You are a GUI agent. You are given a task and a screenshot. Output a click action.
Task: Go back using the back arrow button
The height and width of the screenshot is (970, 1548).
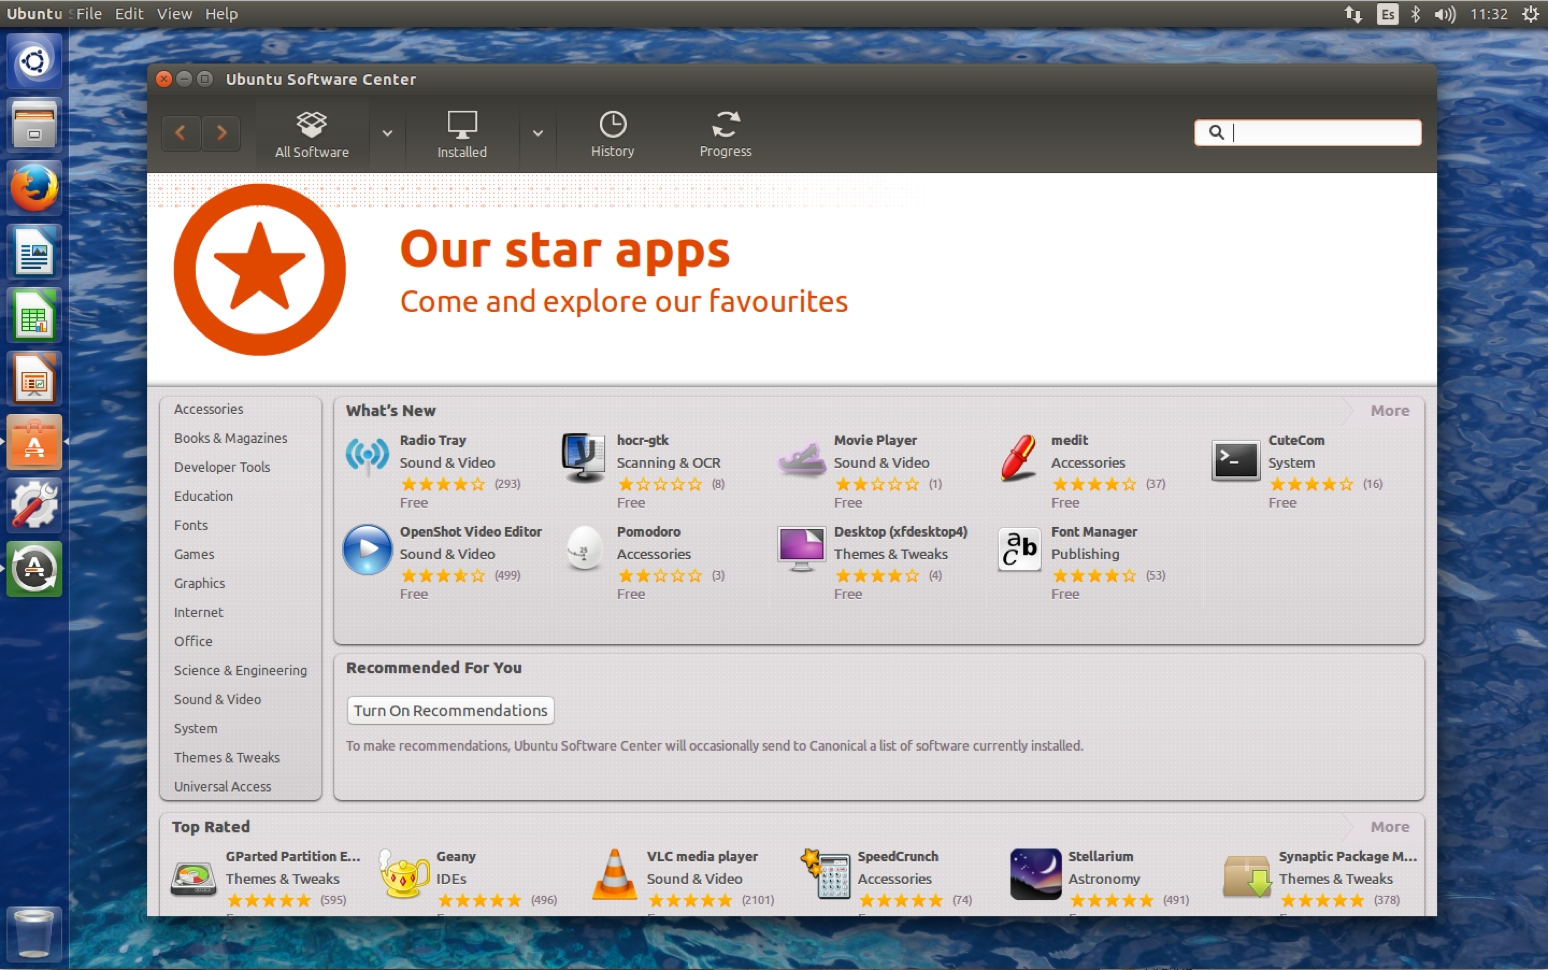(181, 133)
